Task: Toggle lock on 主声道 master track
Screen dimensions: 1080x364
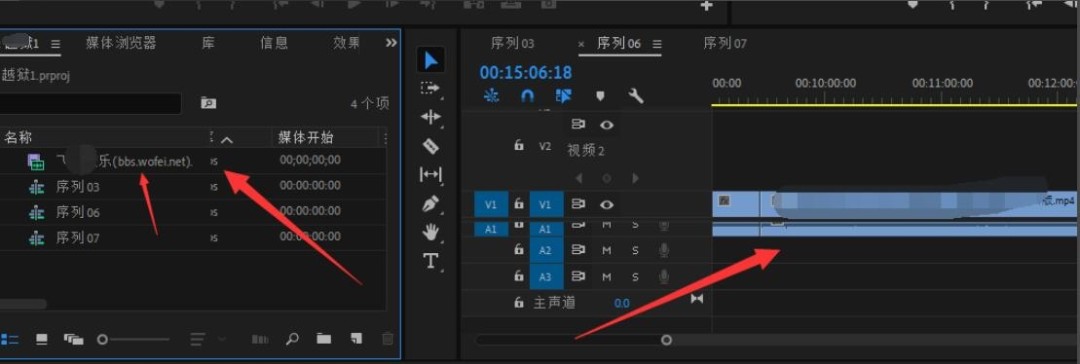Action: point(519,302)
